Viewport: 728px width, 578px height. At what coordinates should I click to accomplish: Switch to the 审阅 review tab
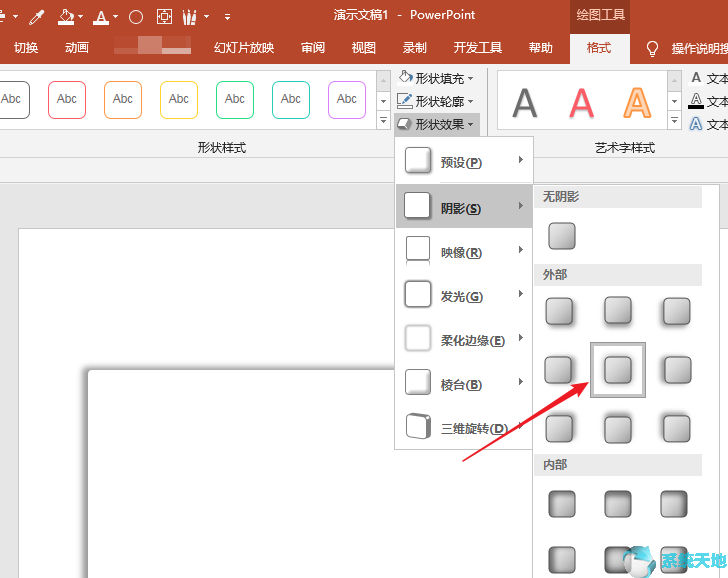tap(313, 48)
